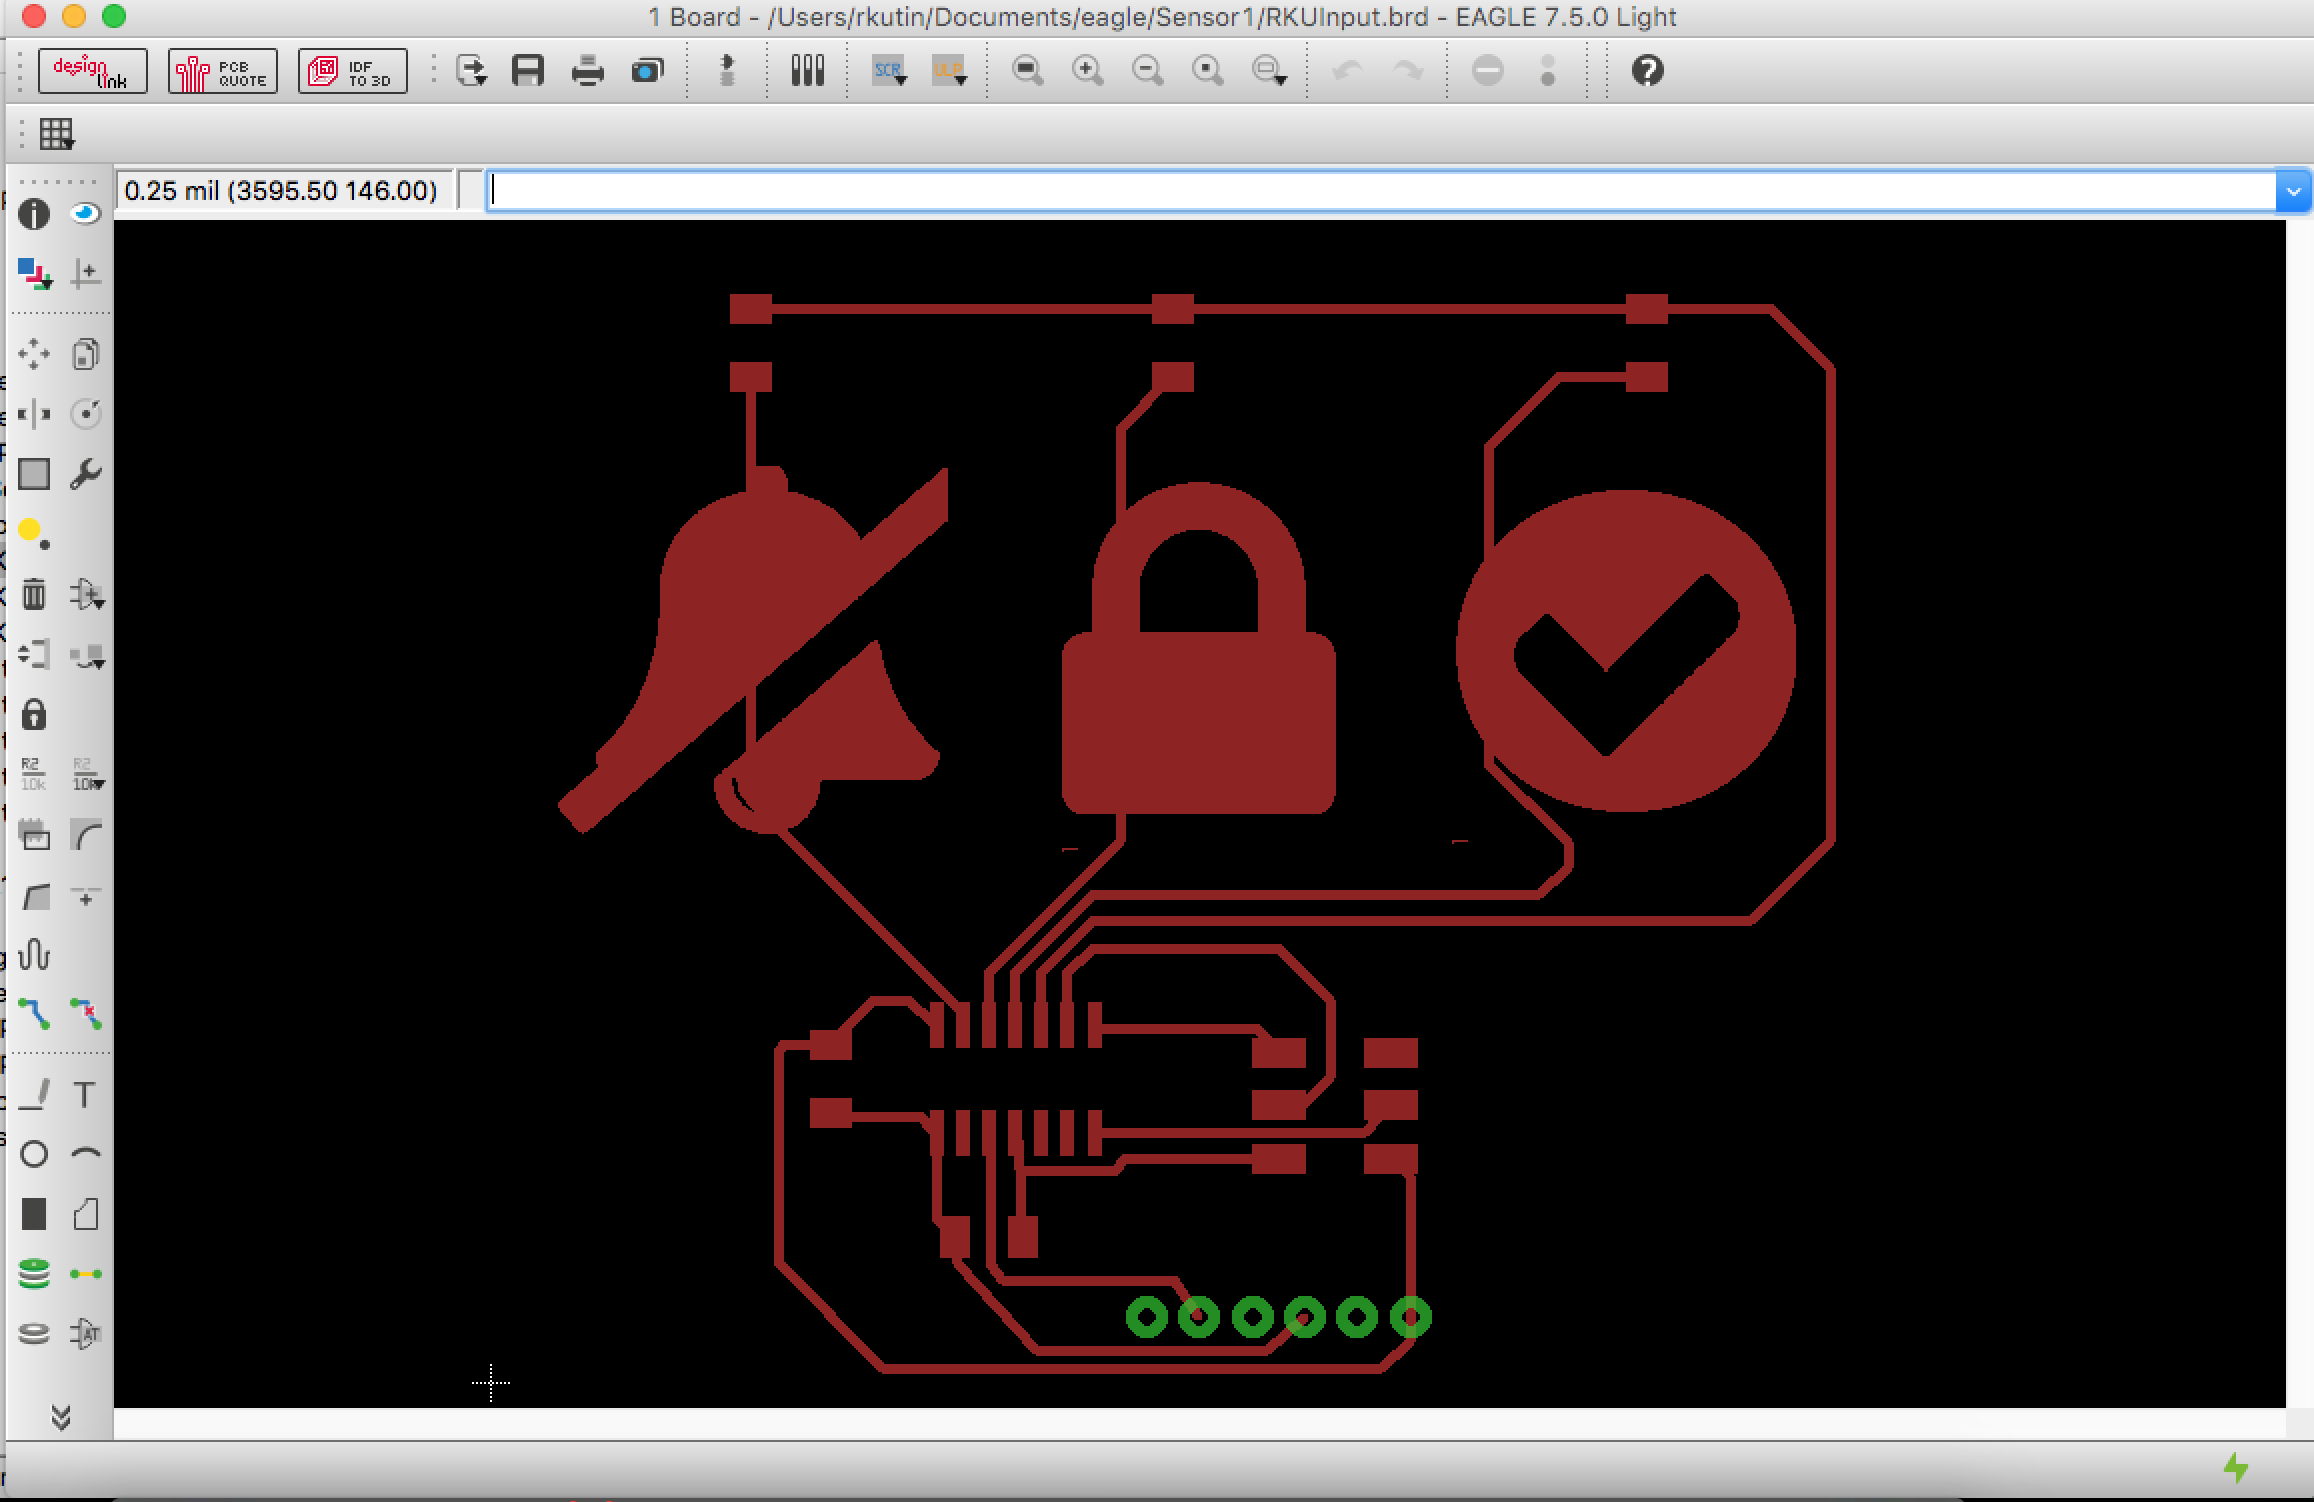Click the coordinate display 0.25 mil
The width and height of the screenshot is (2314, 1502).
(x=283, y=190)
